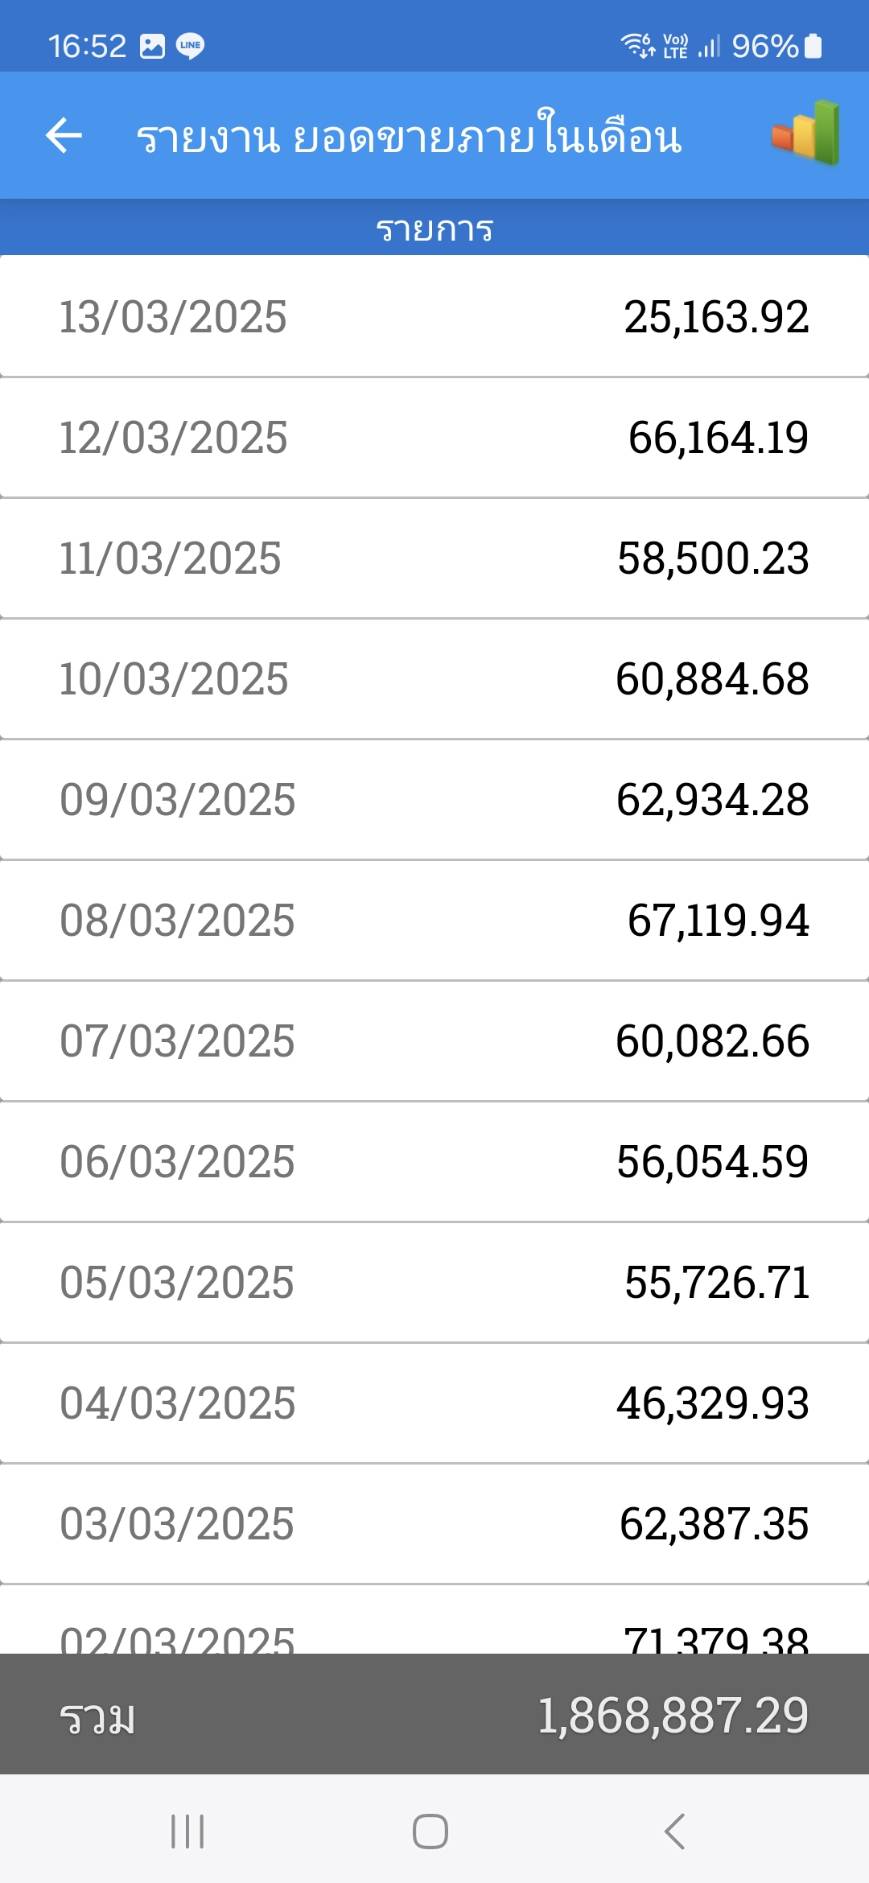Viewport: 869px width, 1883px height.
Task: Tap the back arrow in the header
Action: tap(63, 135)
